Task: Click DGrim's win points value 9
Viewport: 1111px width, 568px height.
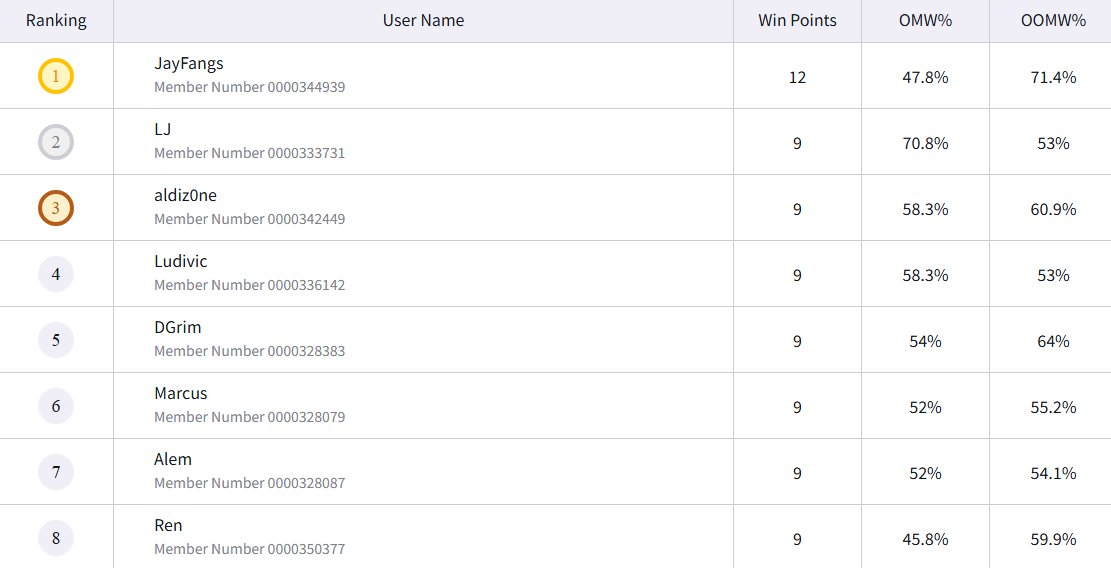Action: 797,340
